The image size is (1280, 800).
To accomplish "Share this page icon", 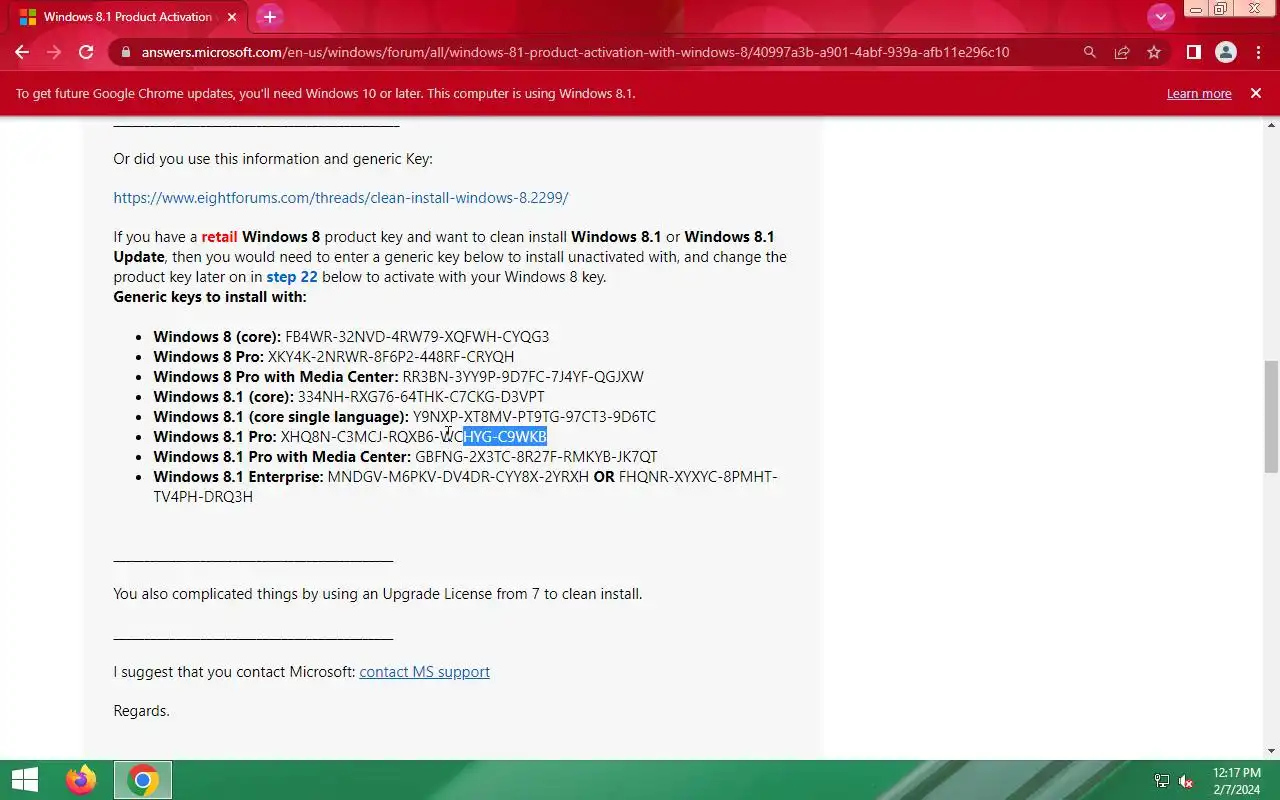I will tap(1122, 52).
